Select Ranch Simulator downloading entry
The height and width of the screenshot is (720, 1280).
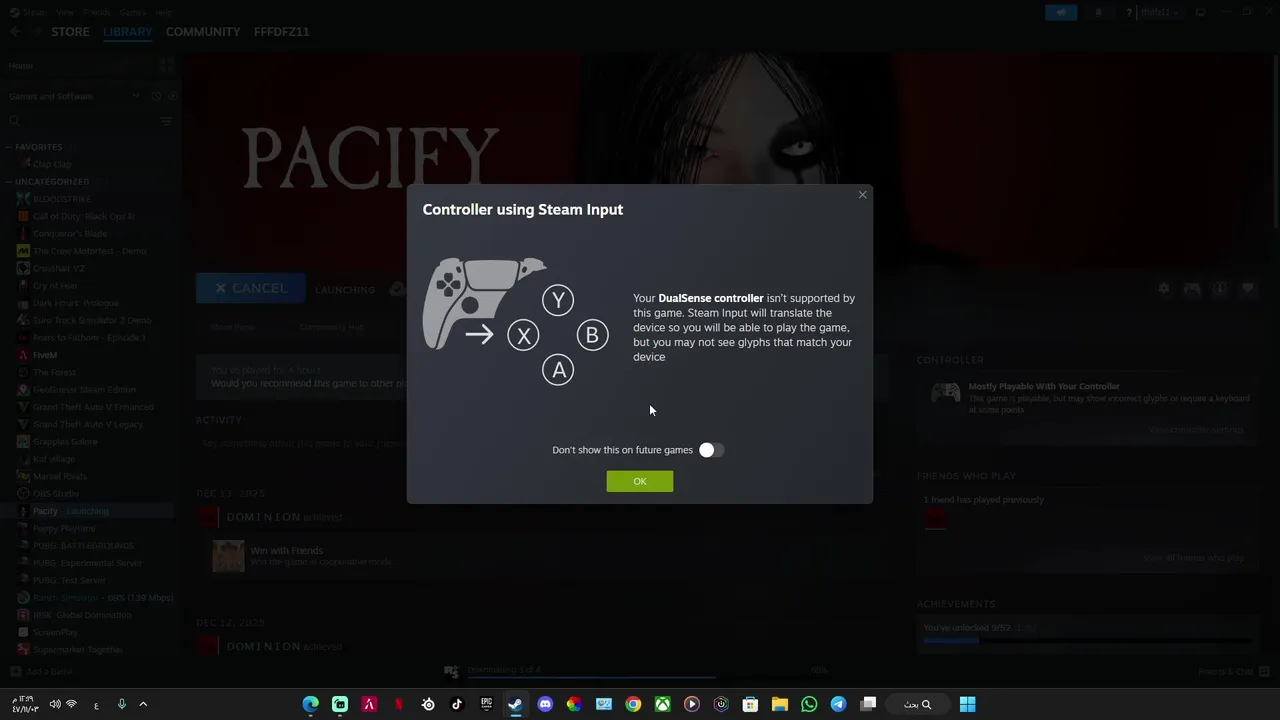point(103,597)
